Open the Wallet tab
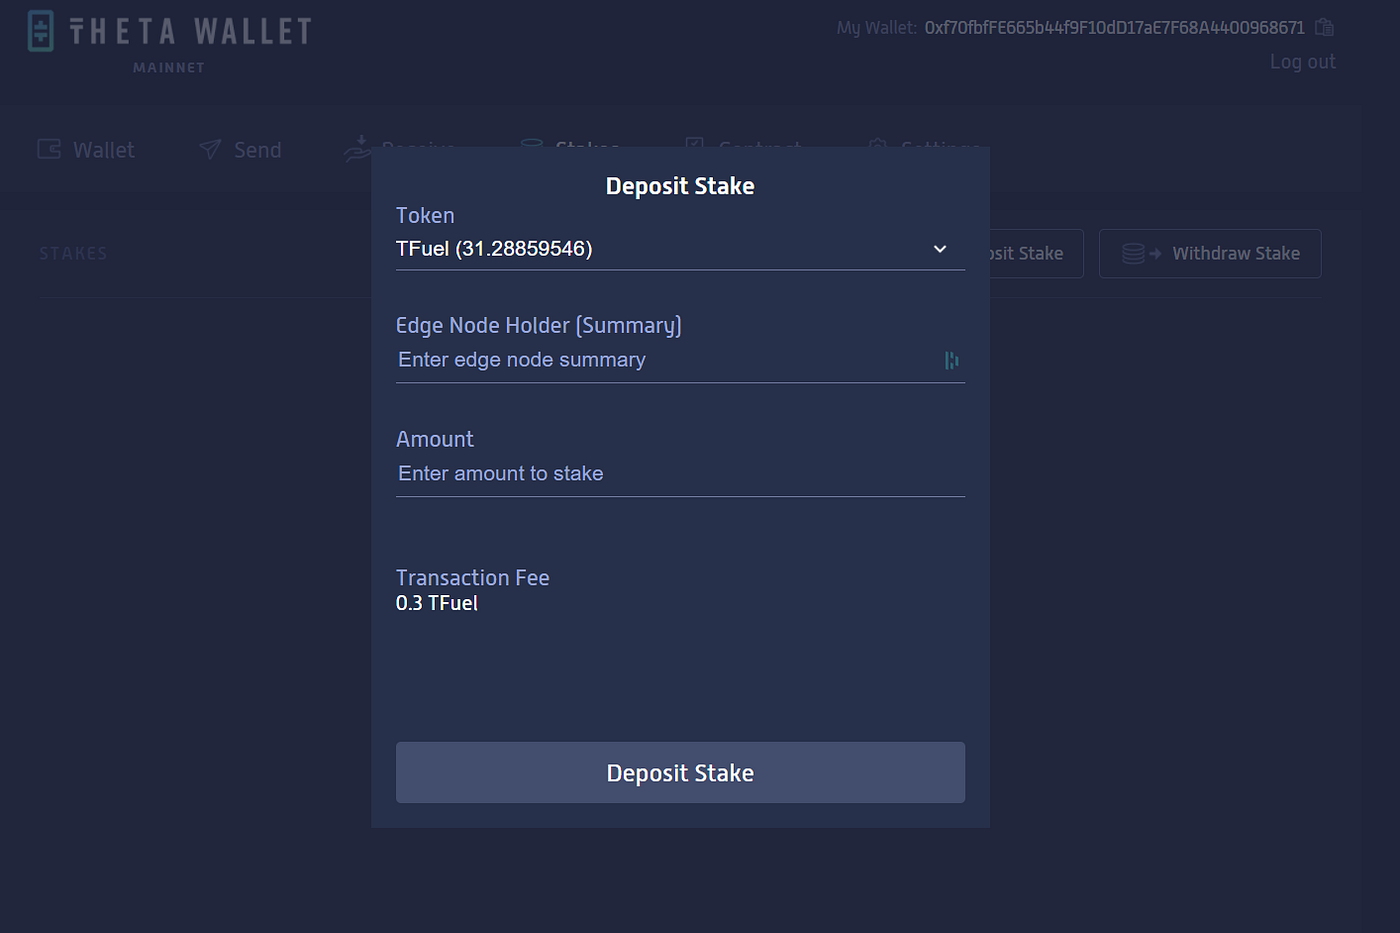The width and height of the screenshot is (1400, 933). [x=86, y=149]
